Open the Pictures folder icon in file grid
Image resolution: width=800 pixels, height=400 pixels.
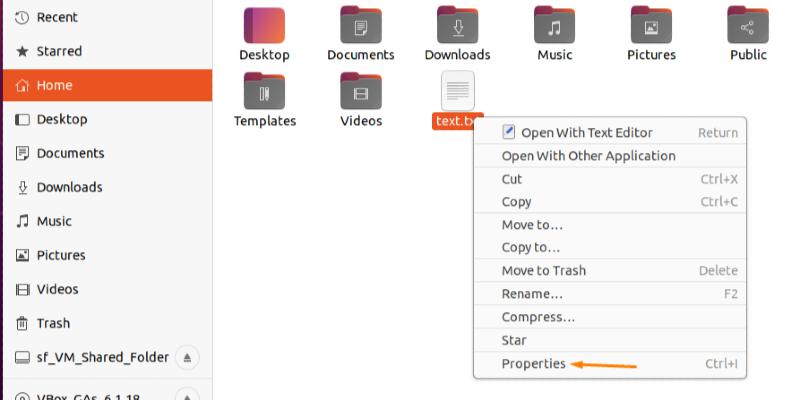[x=651, y=26]
